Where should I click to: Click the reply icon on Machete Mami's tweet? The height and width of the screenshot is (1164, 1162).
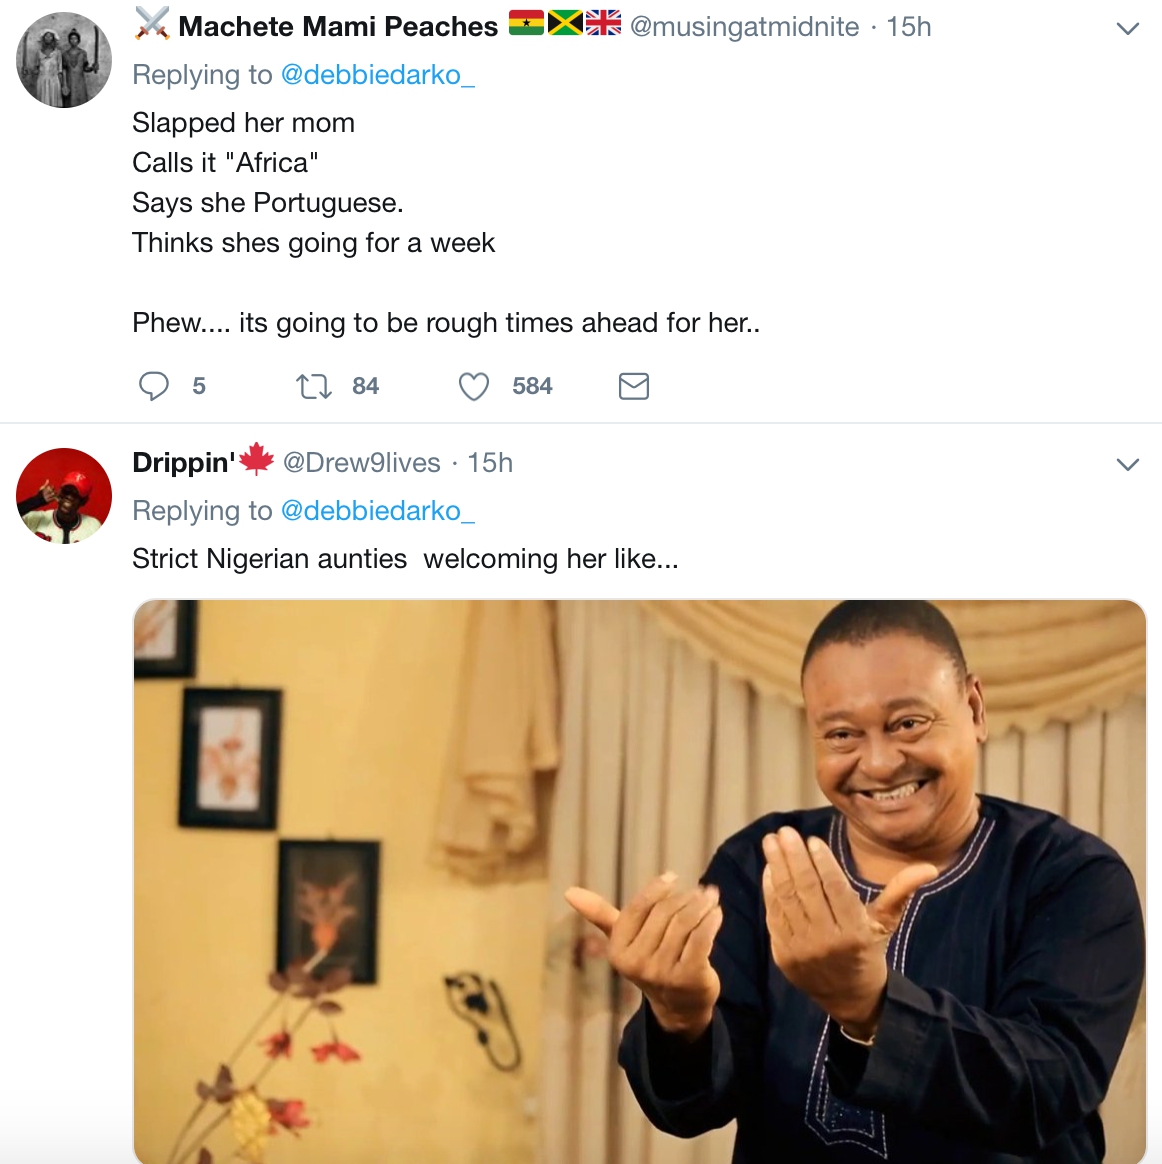click(153, 386)
